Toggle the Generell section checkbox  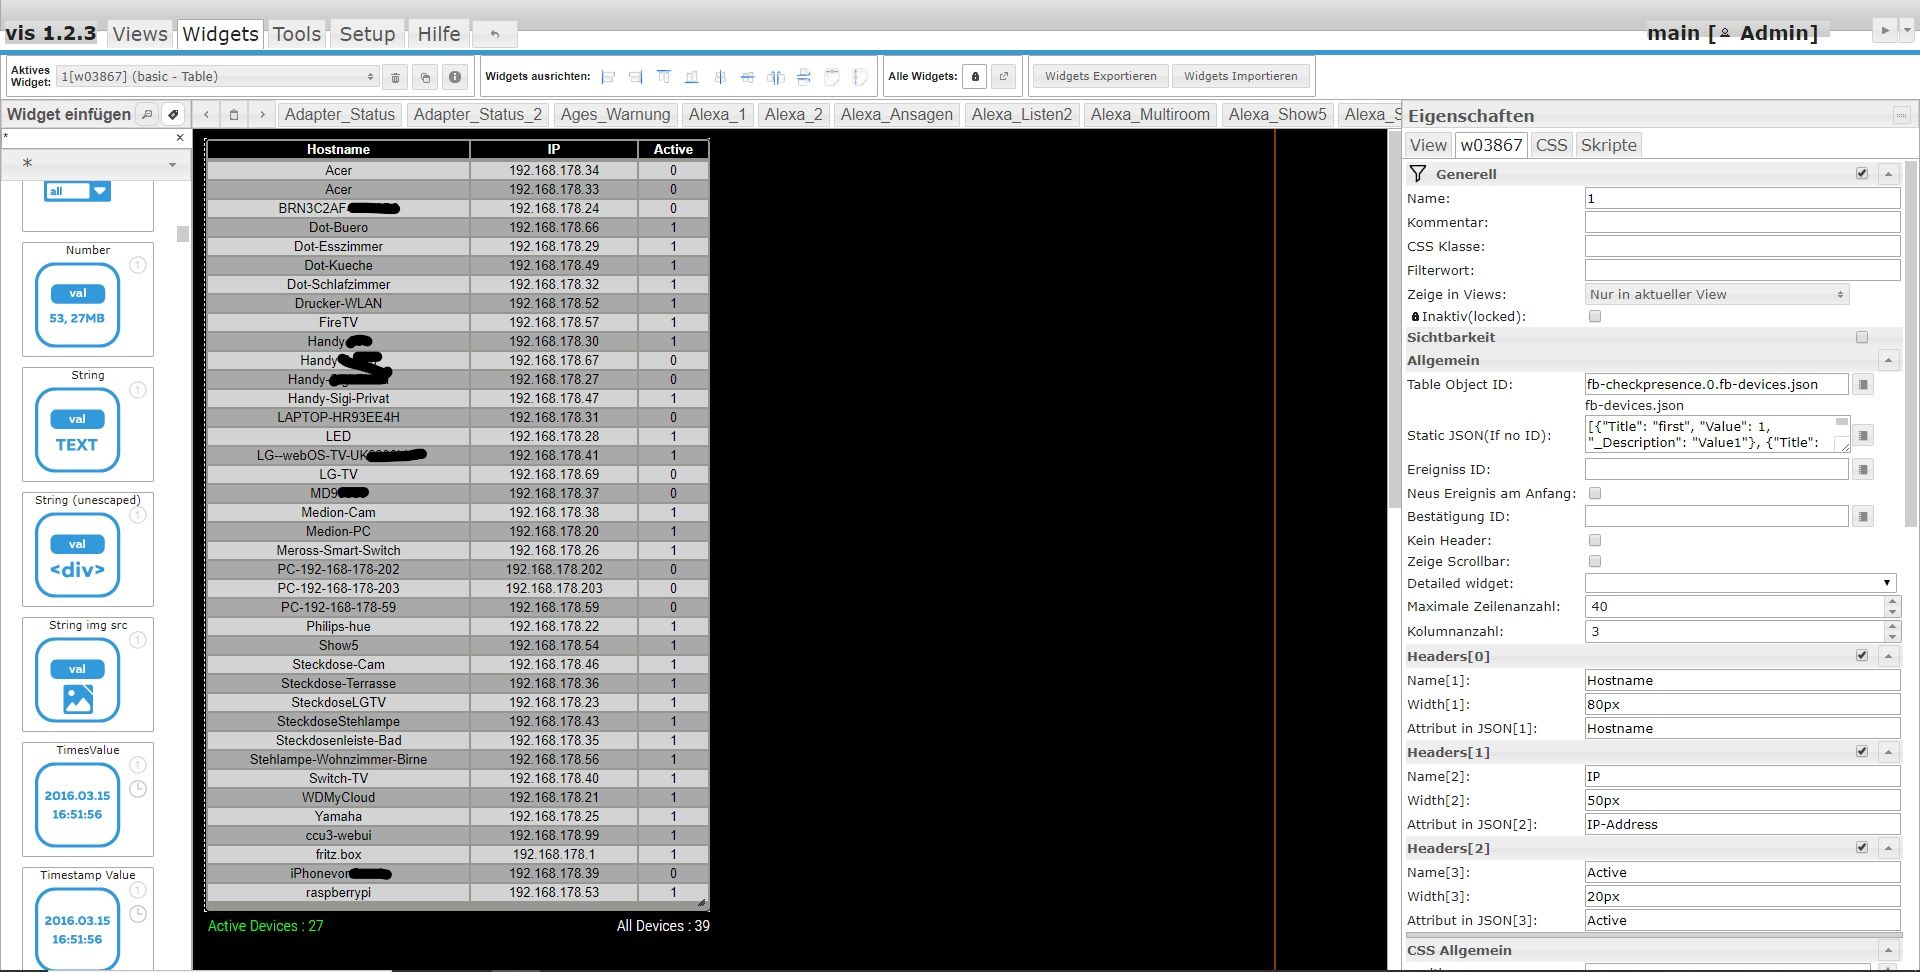[x=1862, y=174]
